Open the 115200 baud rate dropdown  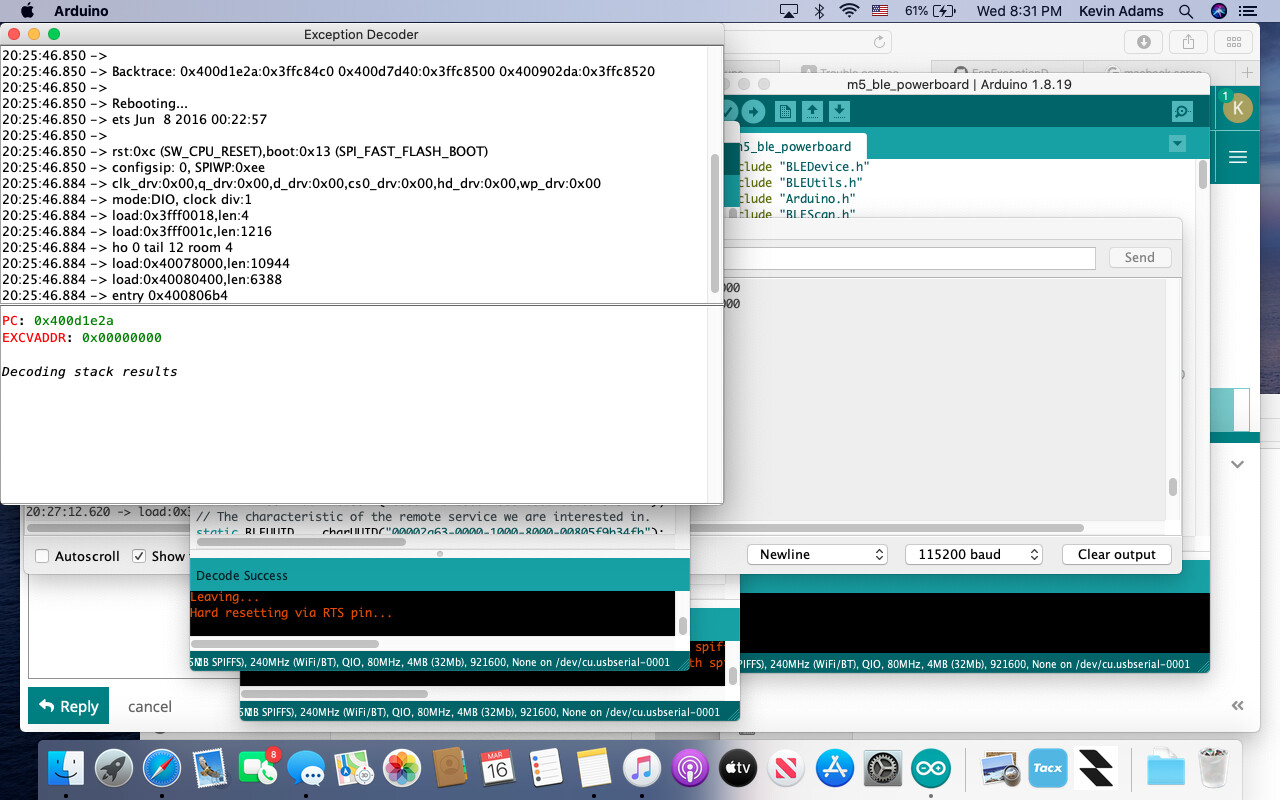976,554
